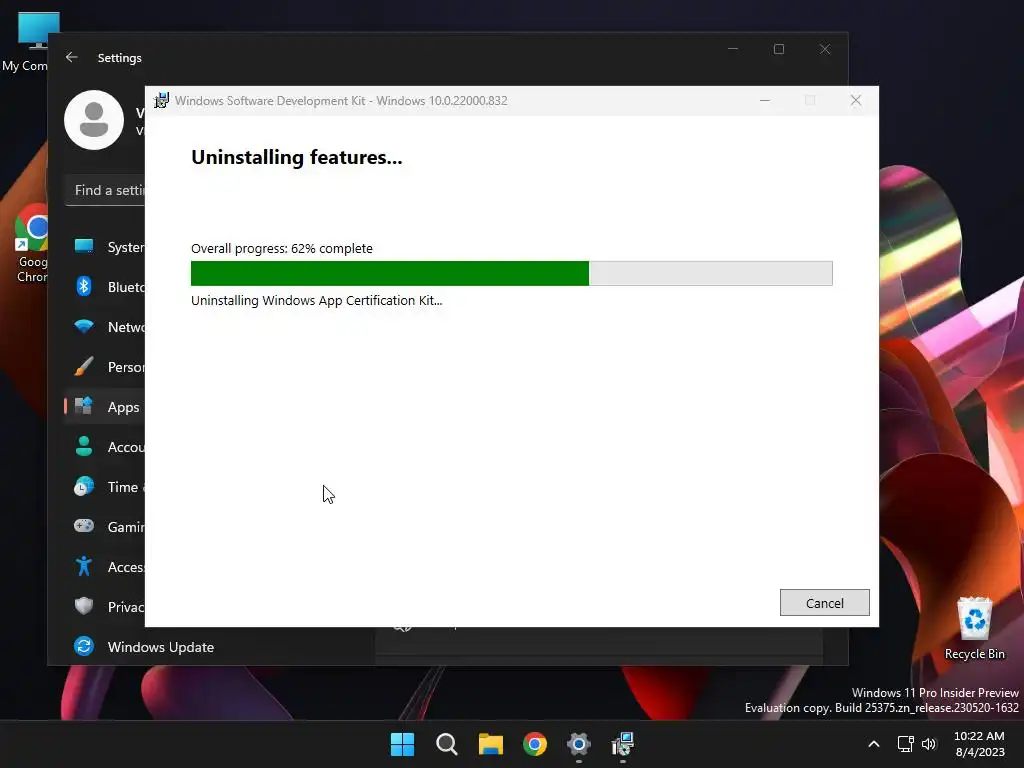The image size is (1024, 768).
Task: Switch to Settings gear in taskbar
Action: pyautogui.click(x=579, y=744)
